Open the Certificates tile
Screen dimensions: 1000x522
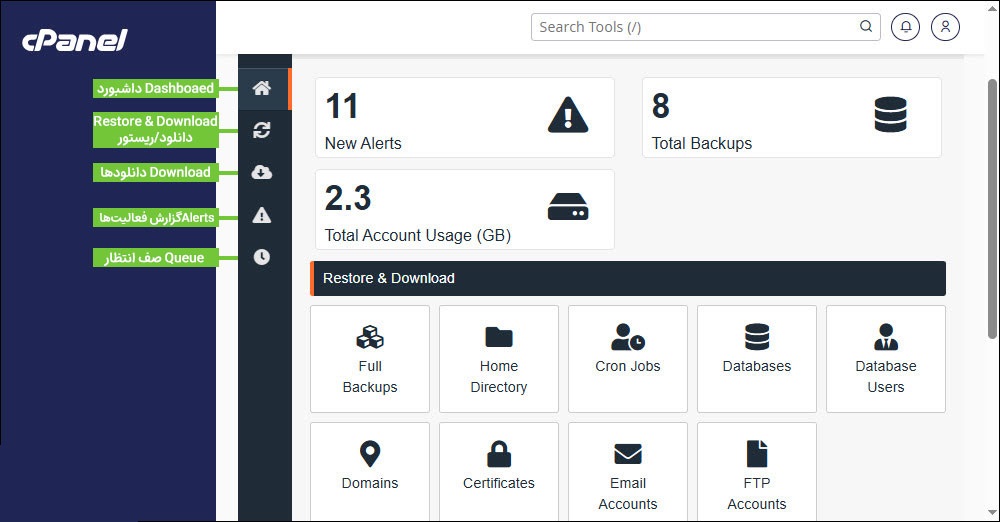498,470
